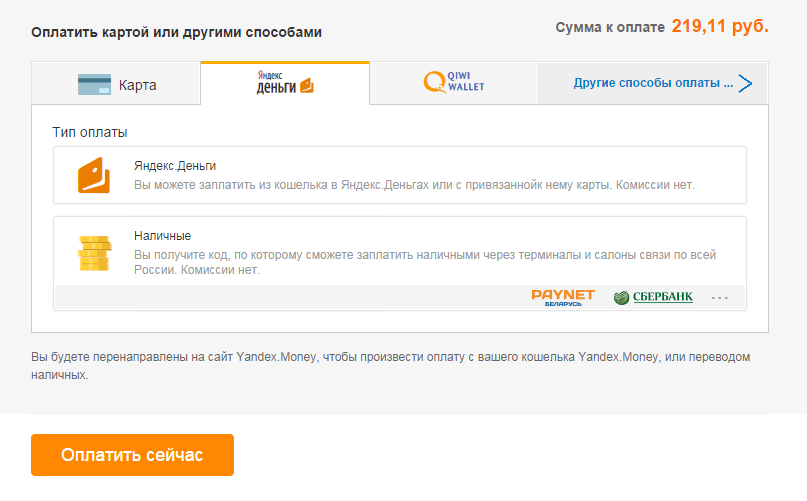The width and height of the screenshot is (807, 501).
Task: Click the PAYNET Беларусь logo
Action: click(563, 298)
